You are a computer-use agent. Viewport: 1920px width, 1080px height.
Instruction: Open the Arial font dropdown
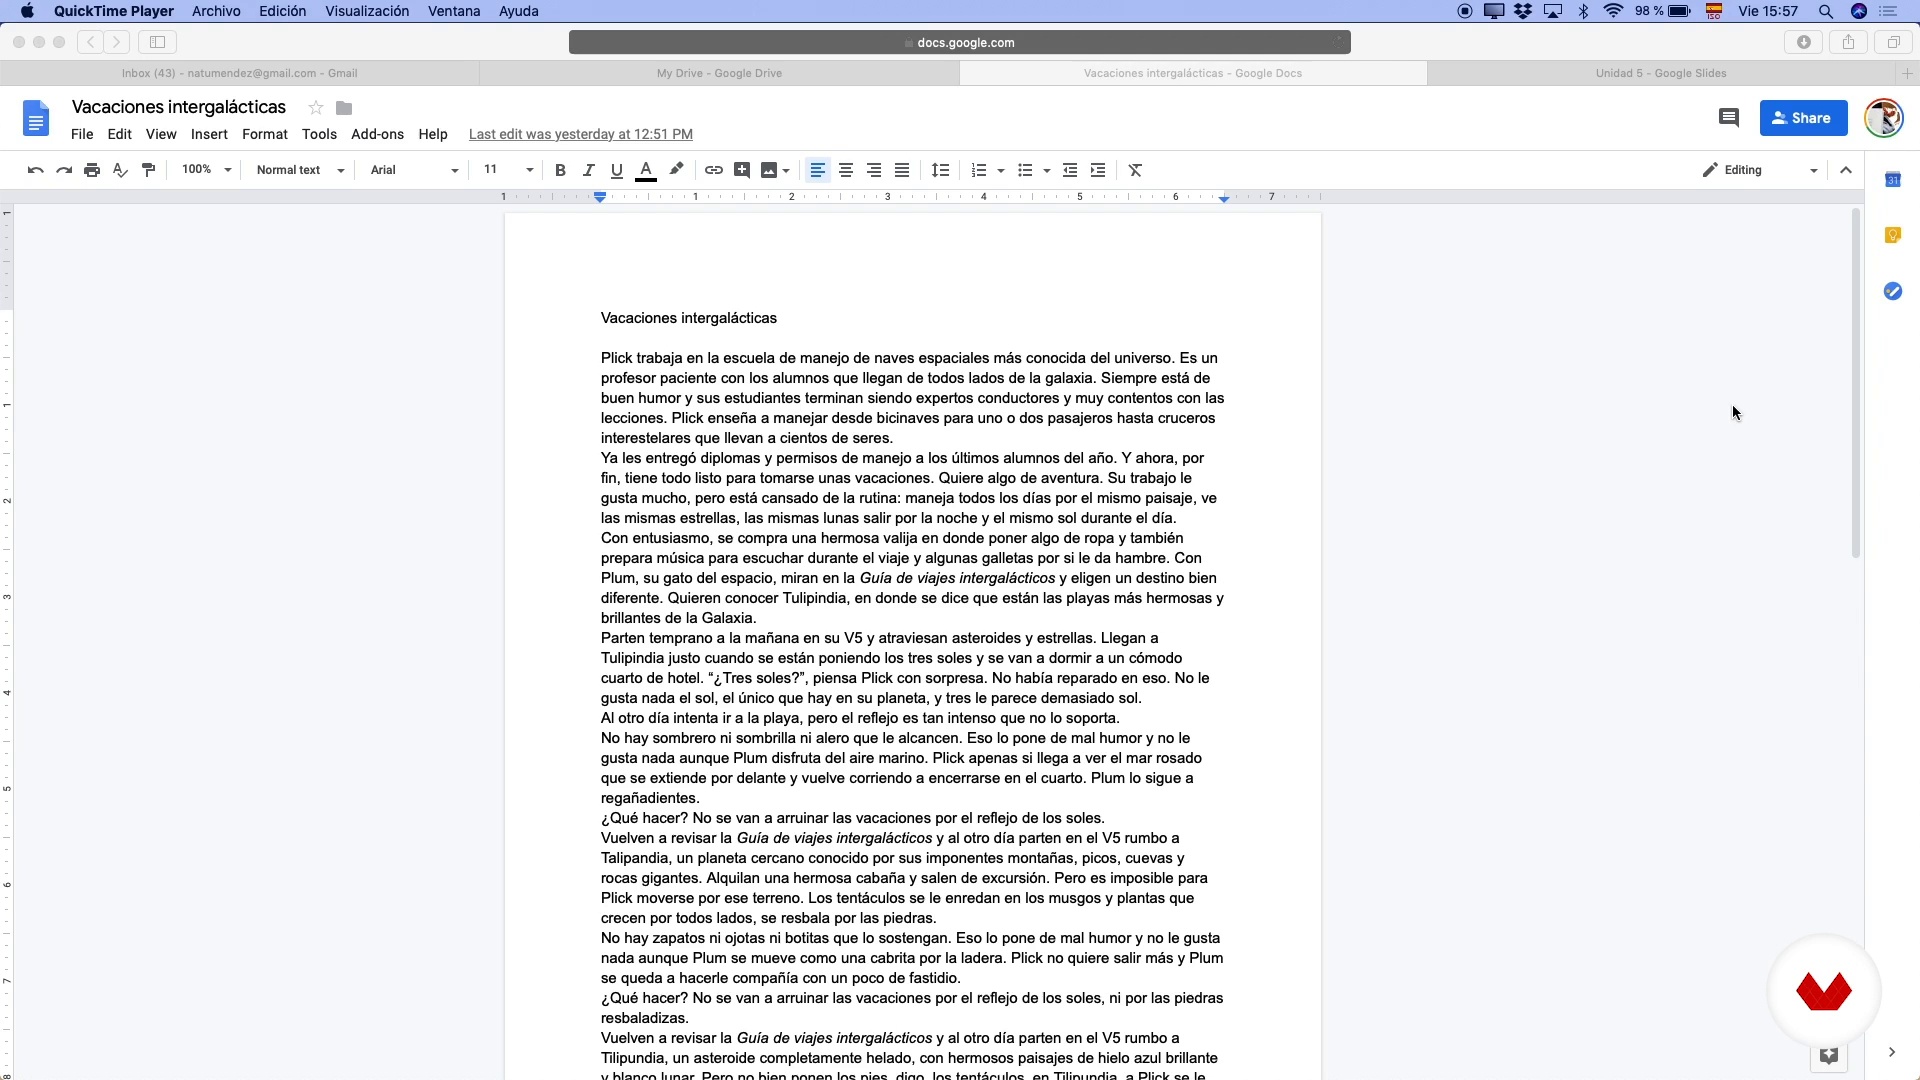click(414, 170)
